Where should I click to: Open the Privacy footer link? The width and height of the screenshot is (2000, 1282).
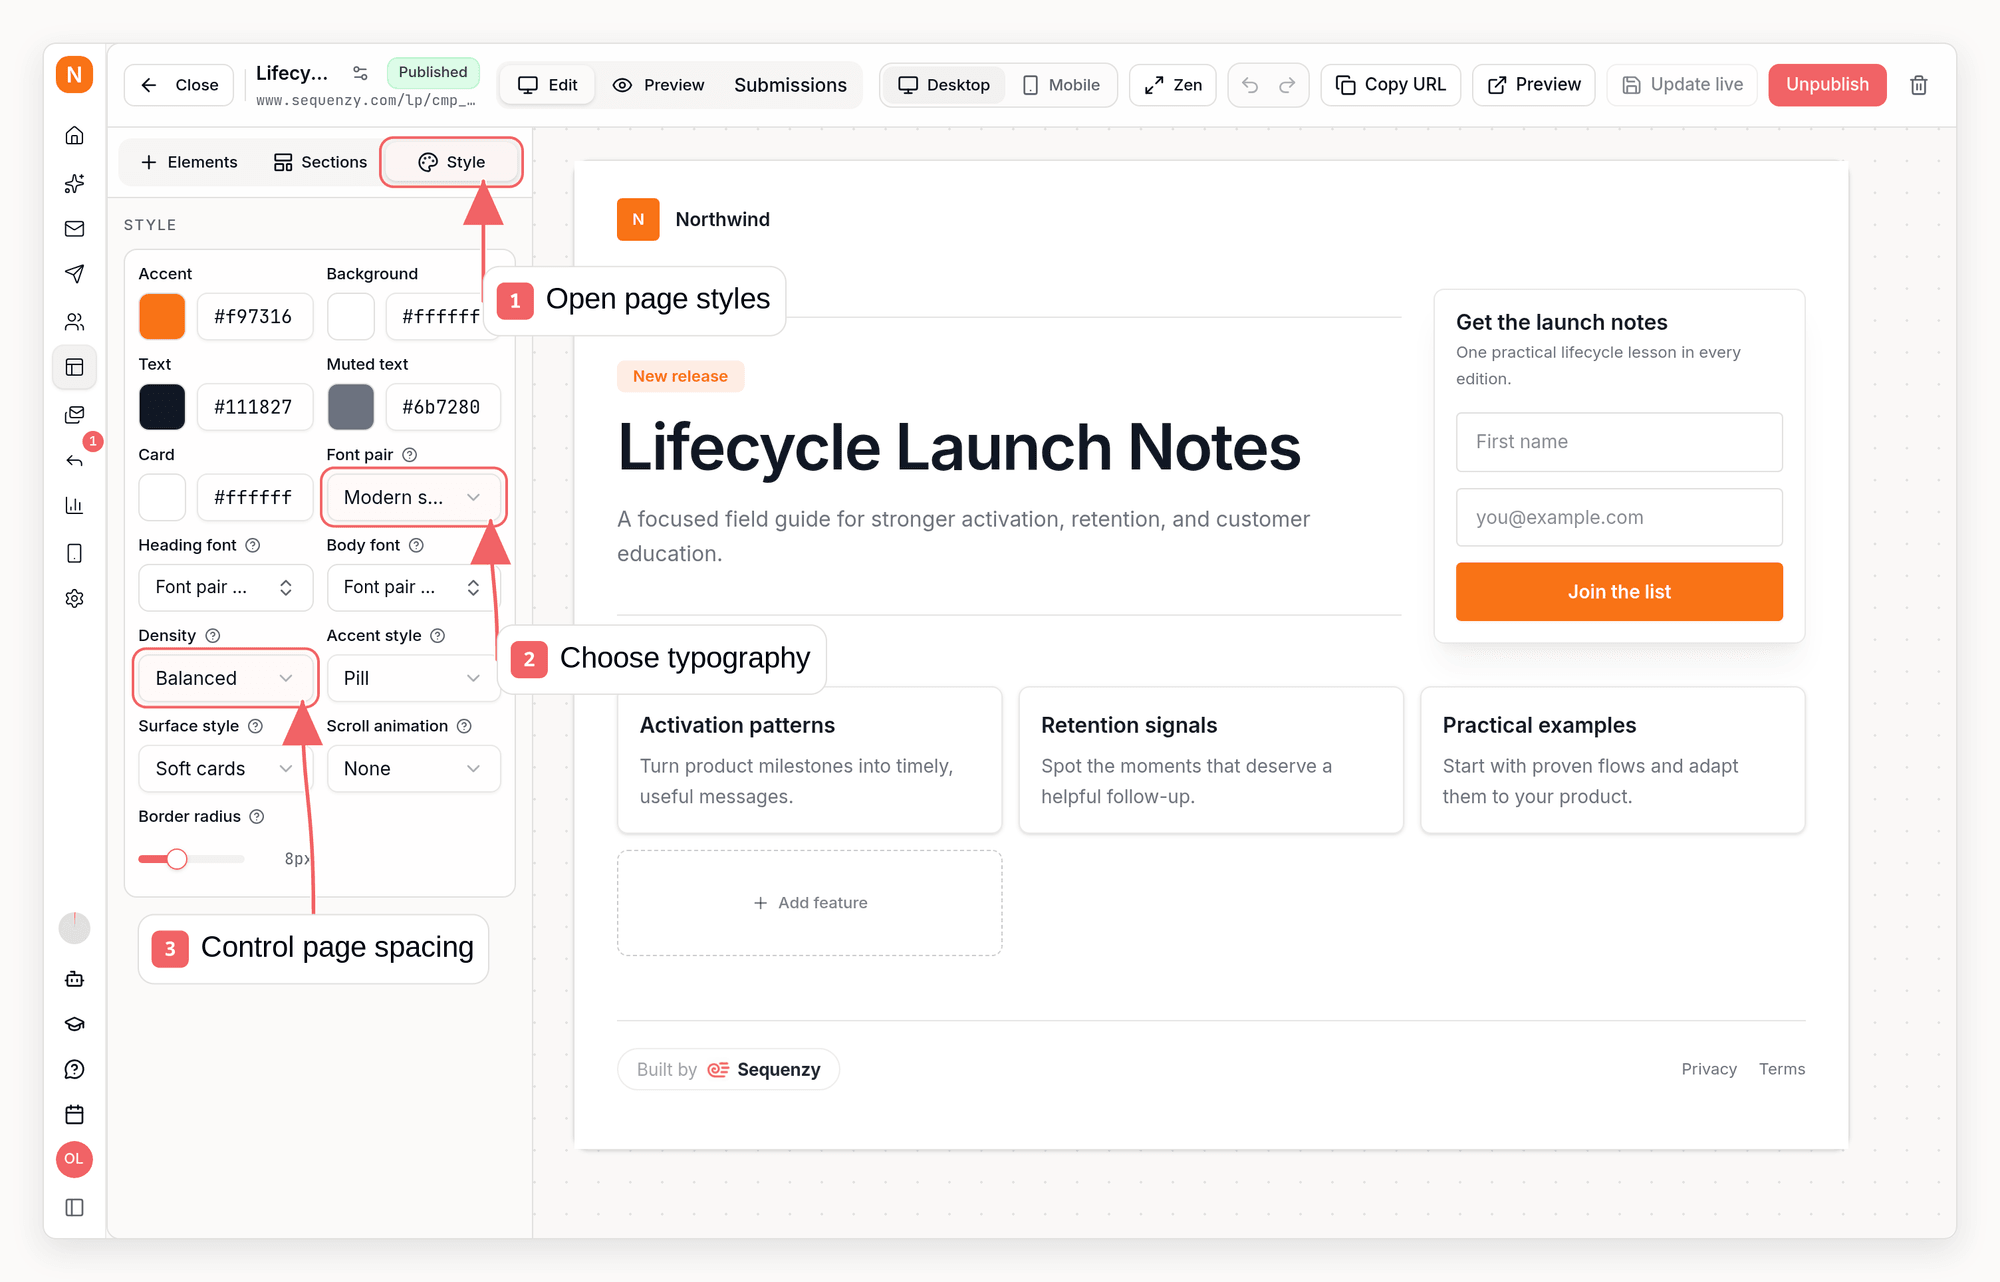point(1709,1069)
